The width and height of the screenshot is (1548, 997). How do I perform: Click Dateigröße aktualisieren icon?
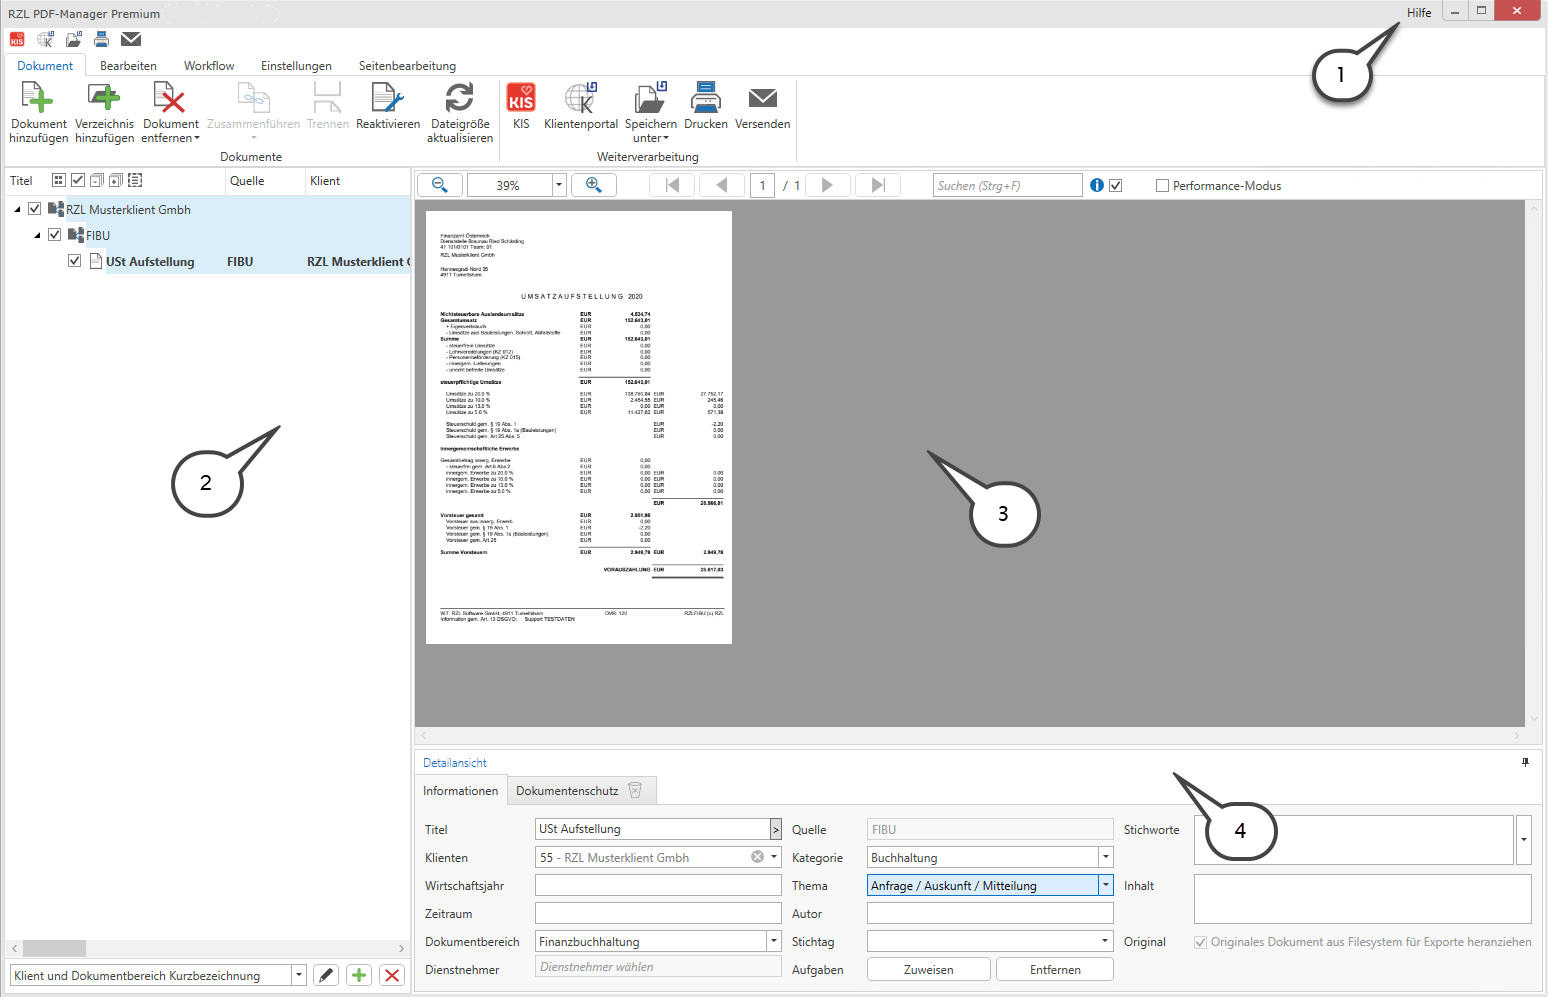(459, 99)
